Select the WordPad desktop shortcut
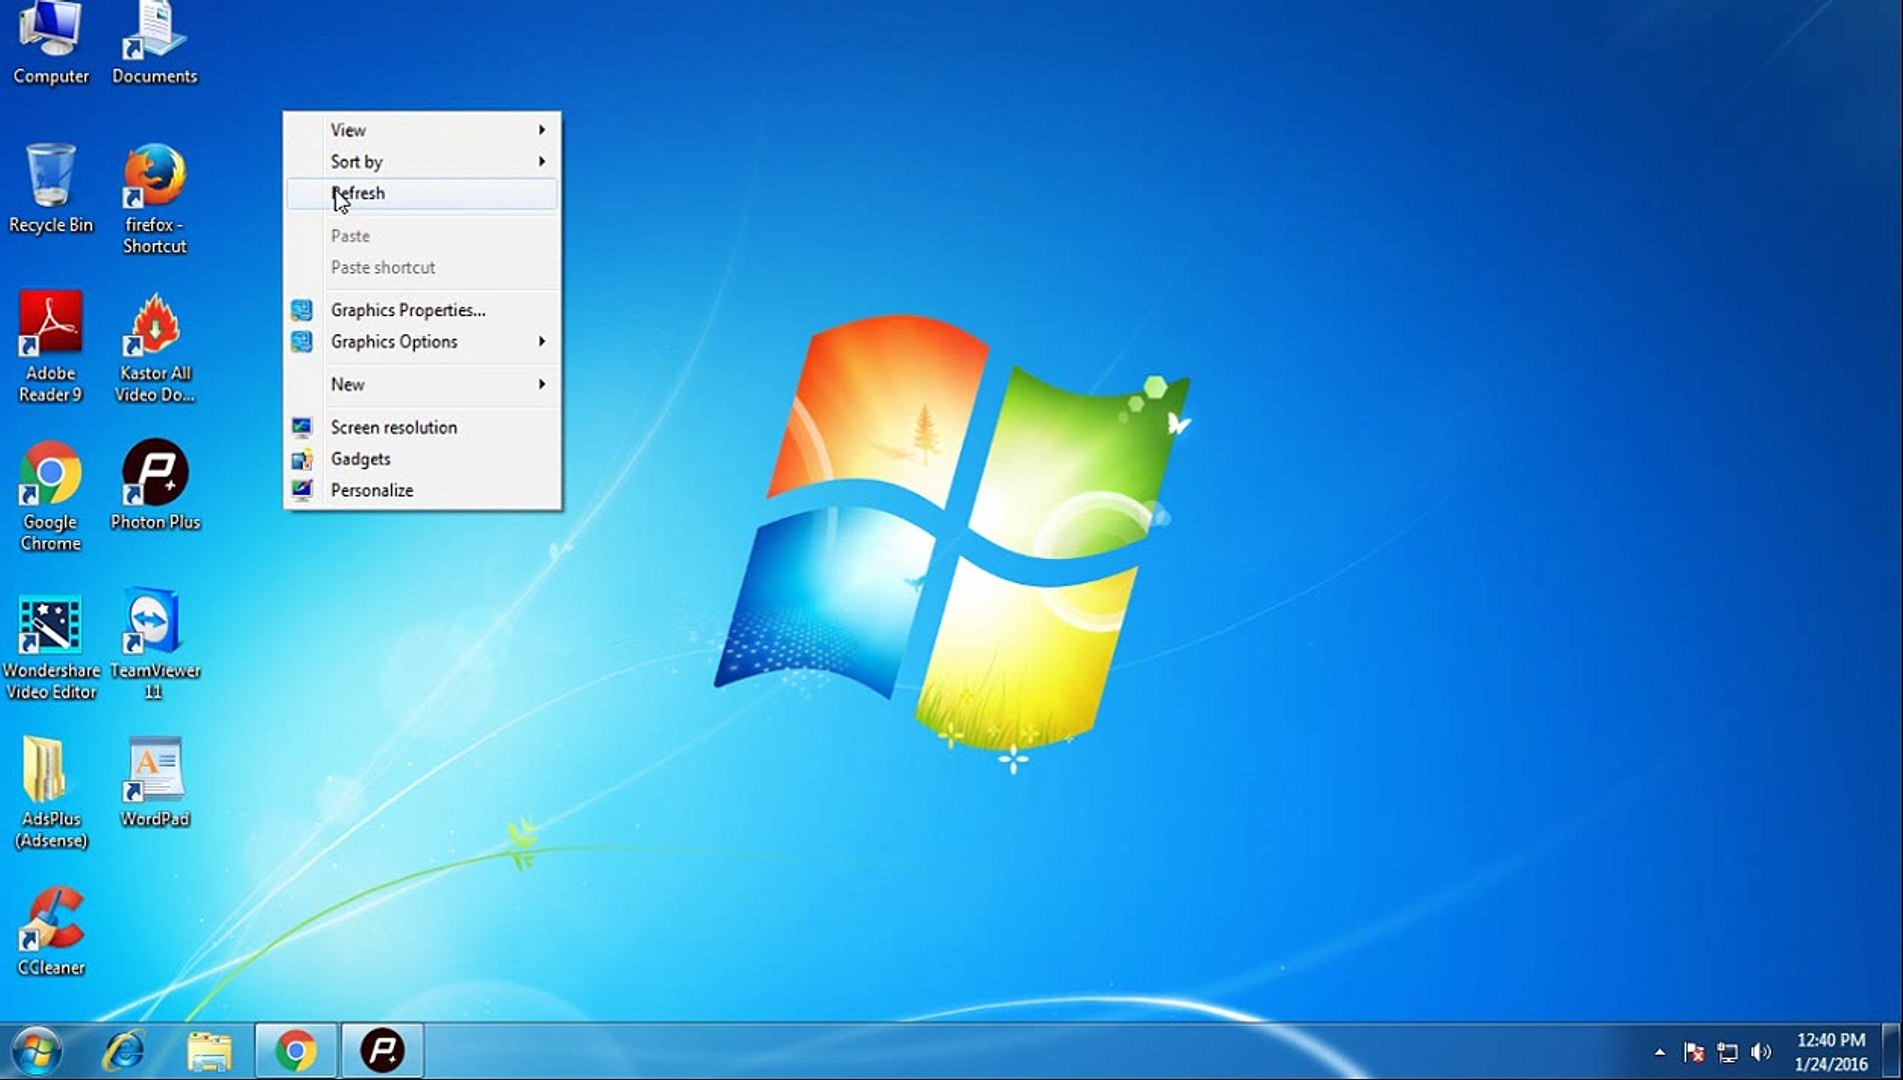This screenshot has height=1080, width=1903. [154, 783]
